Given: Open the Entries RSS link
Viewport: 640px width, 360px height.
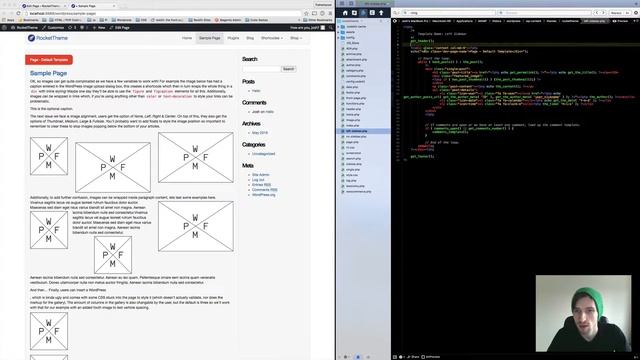Looking at the screenshot, I should pyautogui.click(x=261, y=185).
